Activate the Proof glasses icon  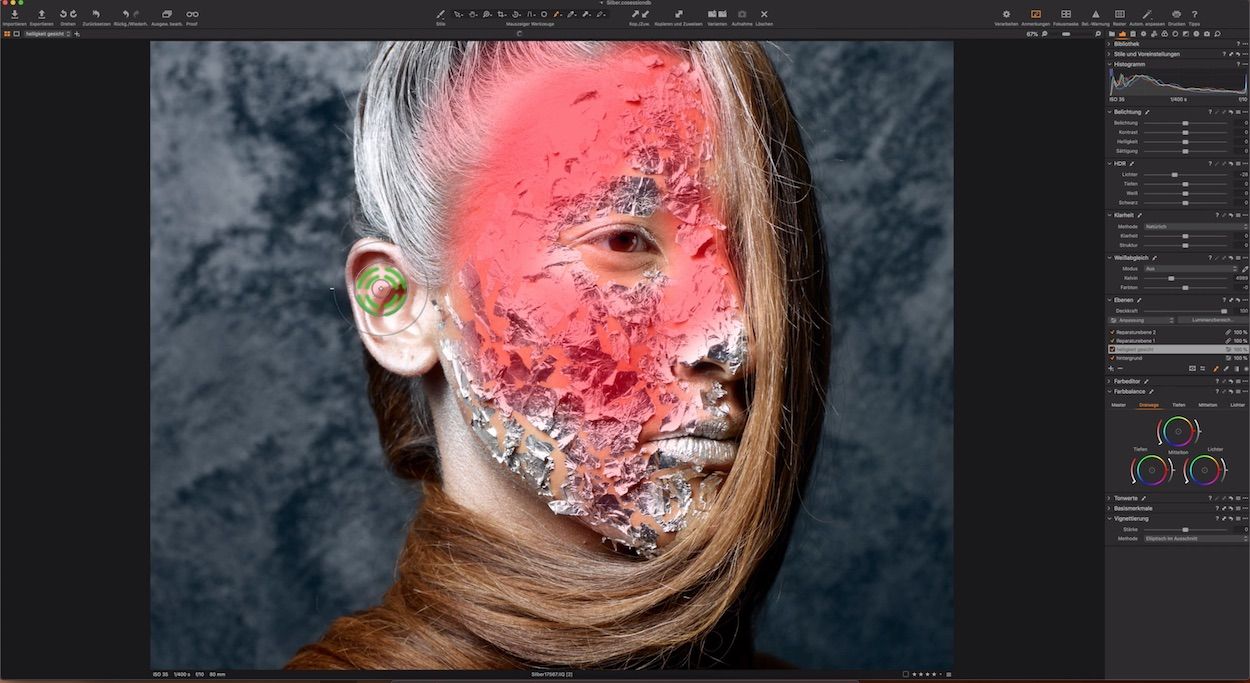pyautogui.click(x=192, y=14)
